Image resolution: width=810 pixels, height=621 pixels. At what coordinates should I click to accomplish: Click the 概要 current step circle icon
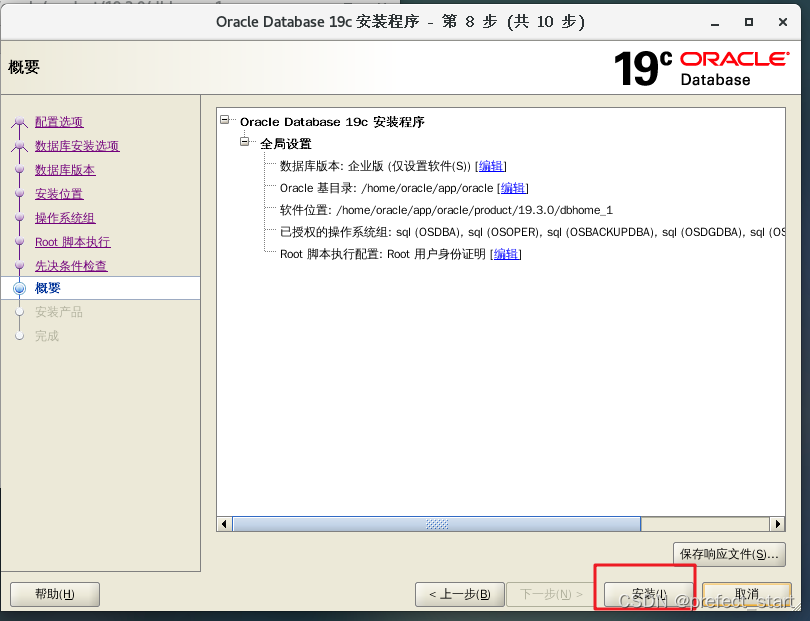click(20, 288)
